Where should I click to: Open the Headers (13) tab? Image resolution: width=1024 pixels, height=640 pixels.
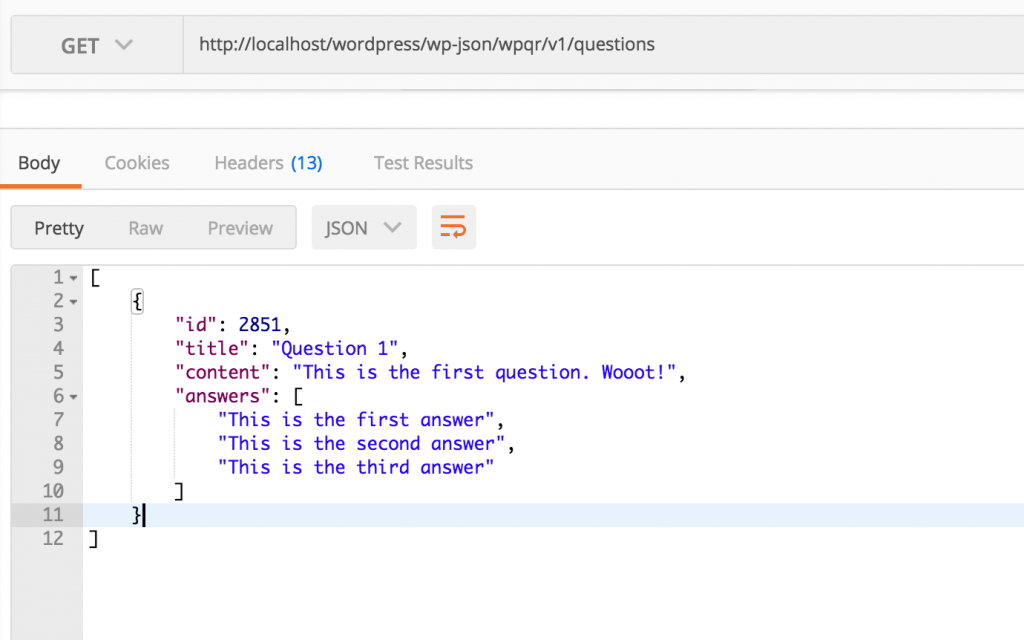click(267, 162)
